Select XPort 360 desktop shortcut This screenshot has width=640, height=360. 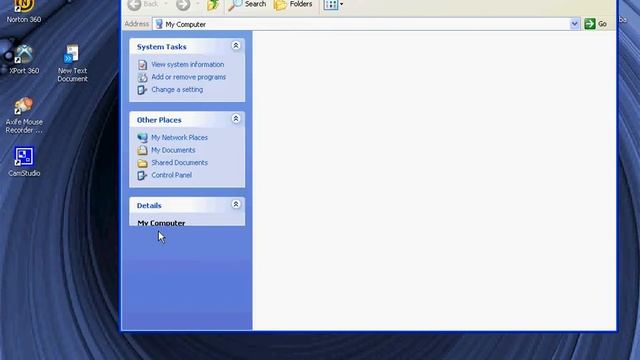point(24,60)
